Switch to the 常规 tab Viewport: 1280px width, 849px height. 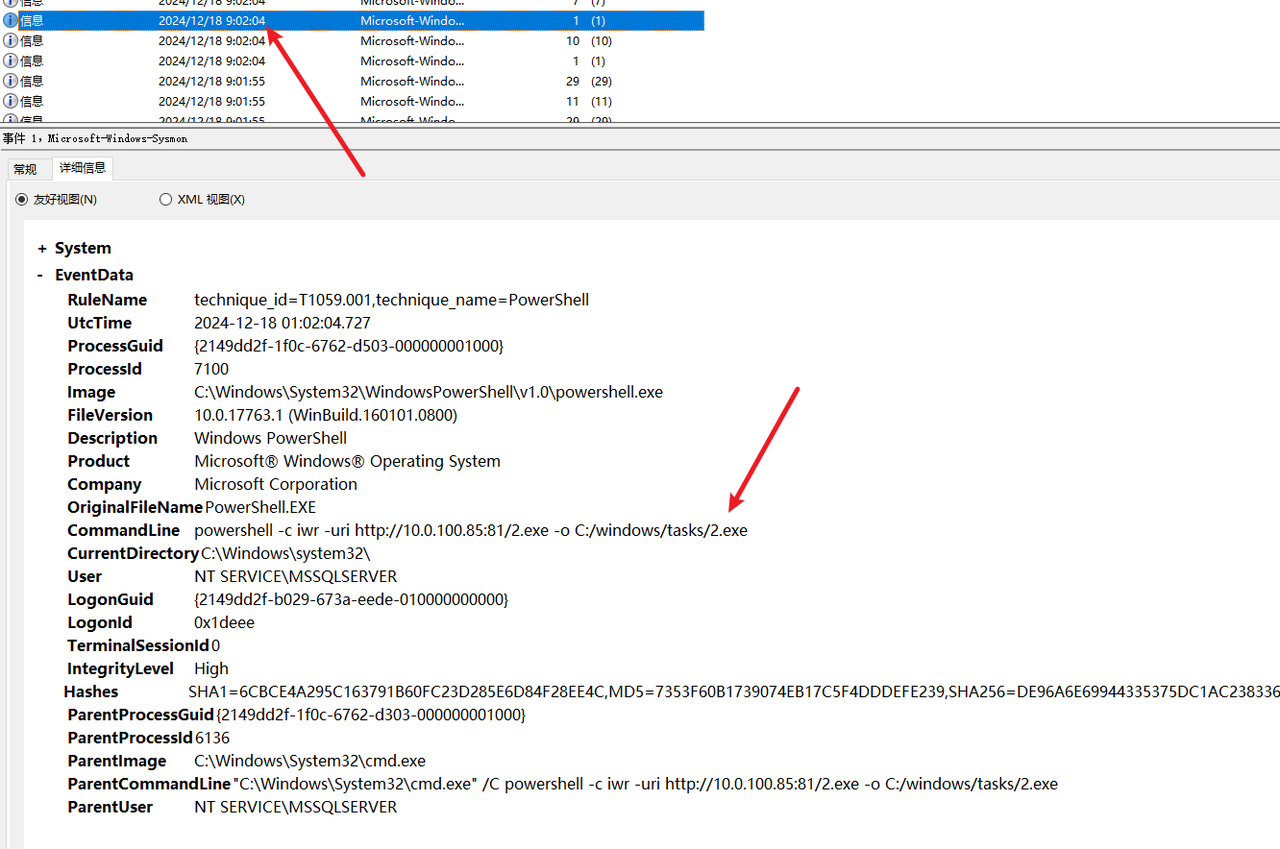25,169
